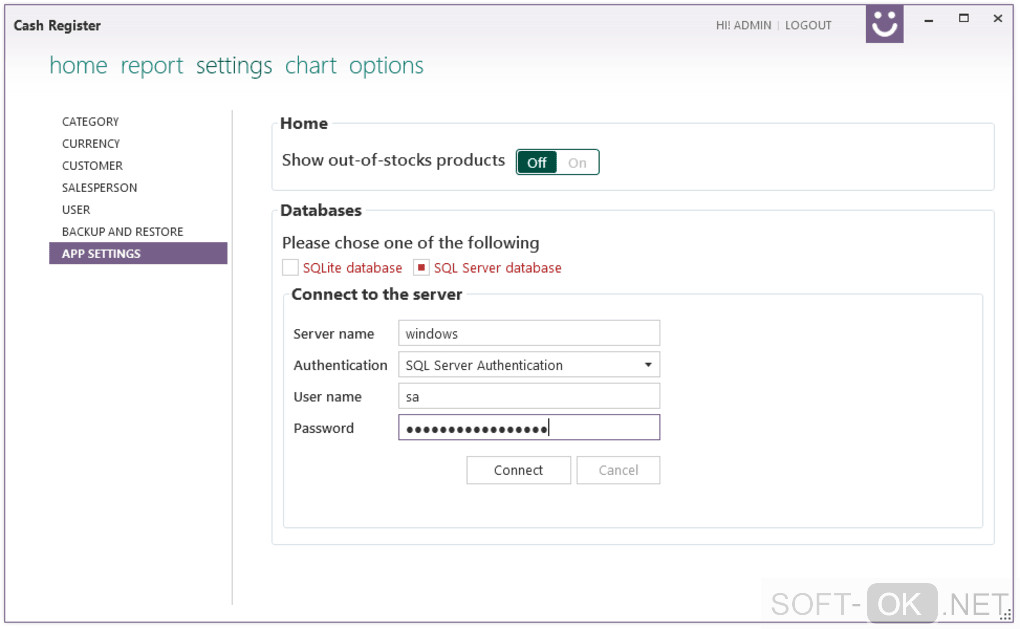Viewport: 1020px width, 629px height.
Task: Focus the User name text field
Action: click(x=529, y=397)
